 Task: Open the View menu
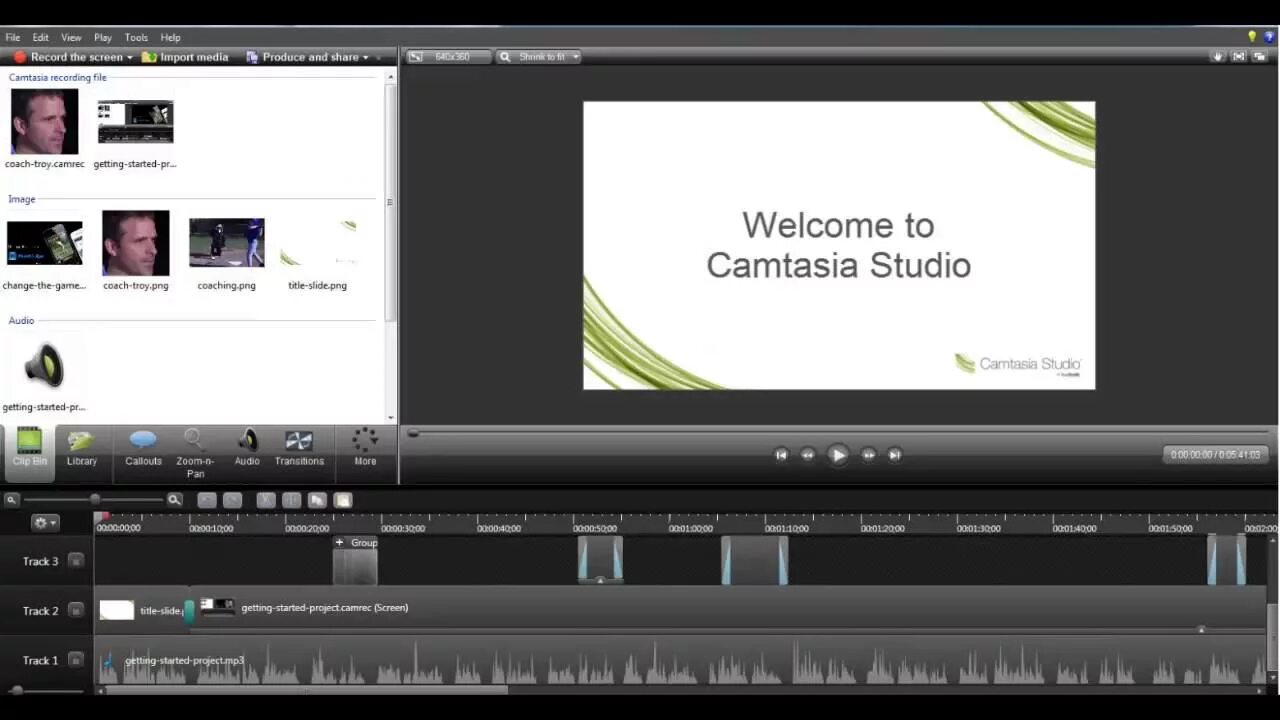coord(71,37)
